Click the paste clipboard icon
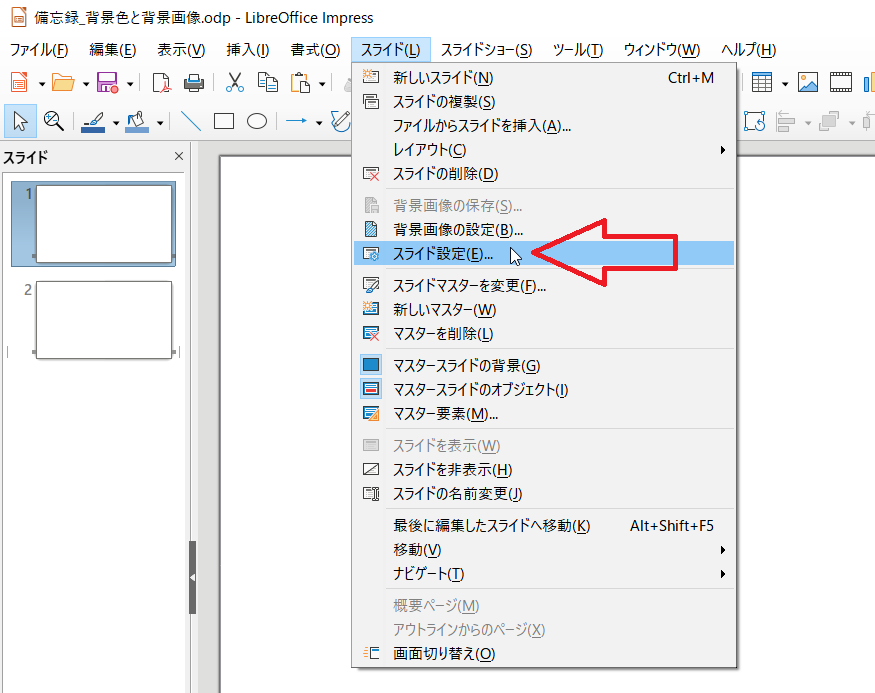This screenshot has width=875, height=693. pos(300,83)
